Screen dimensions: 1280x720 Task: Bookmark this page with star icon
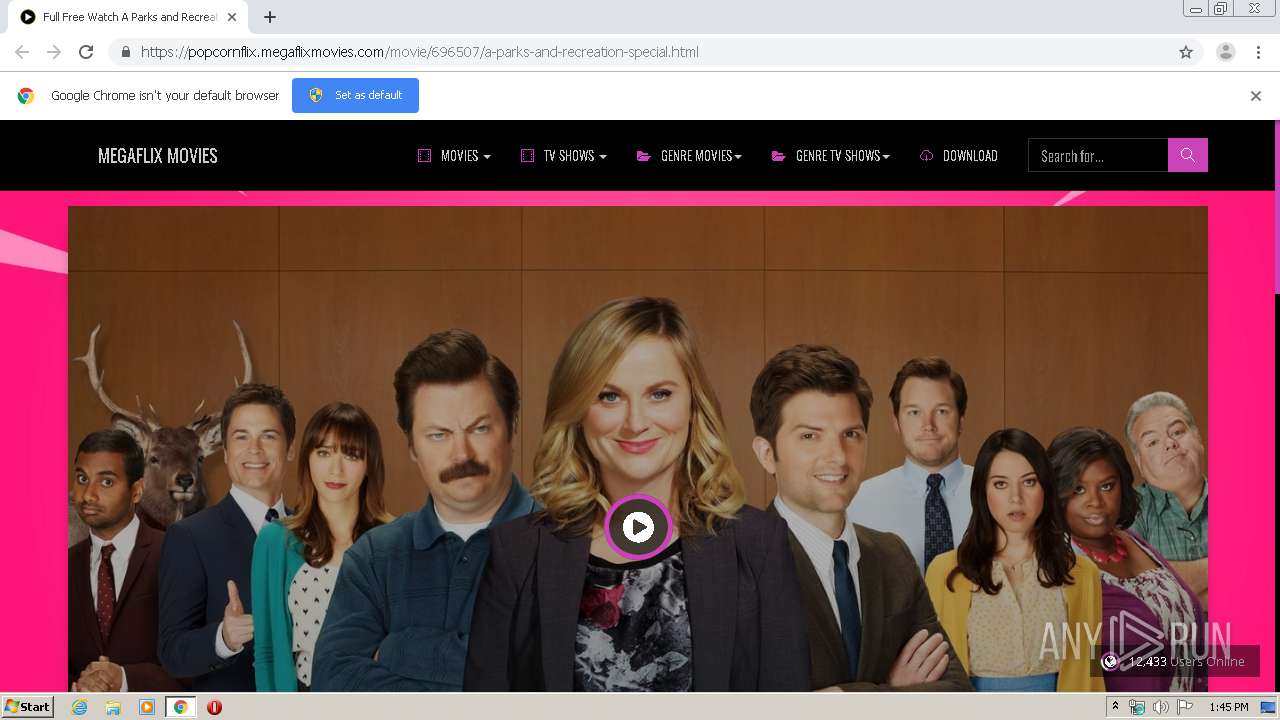pos(1186,52)
